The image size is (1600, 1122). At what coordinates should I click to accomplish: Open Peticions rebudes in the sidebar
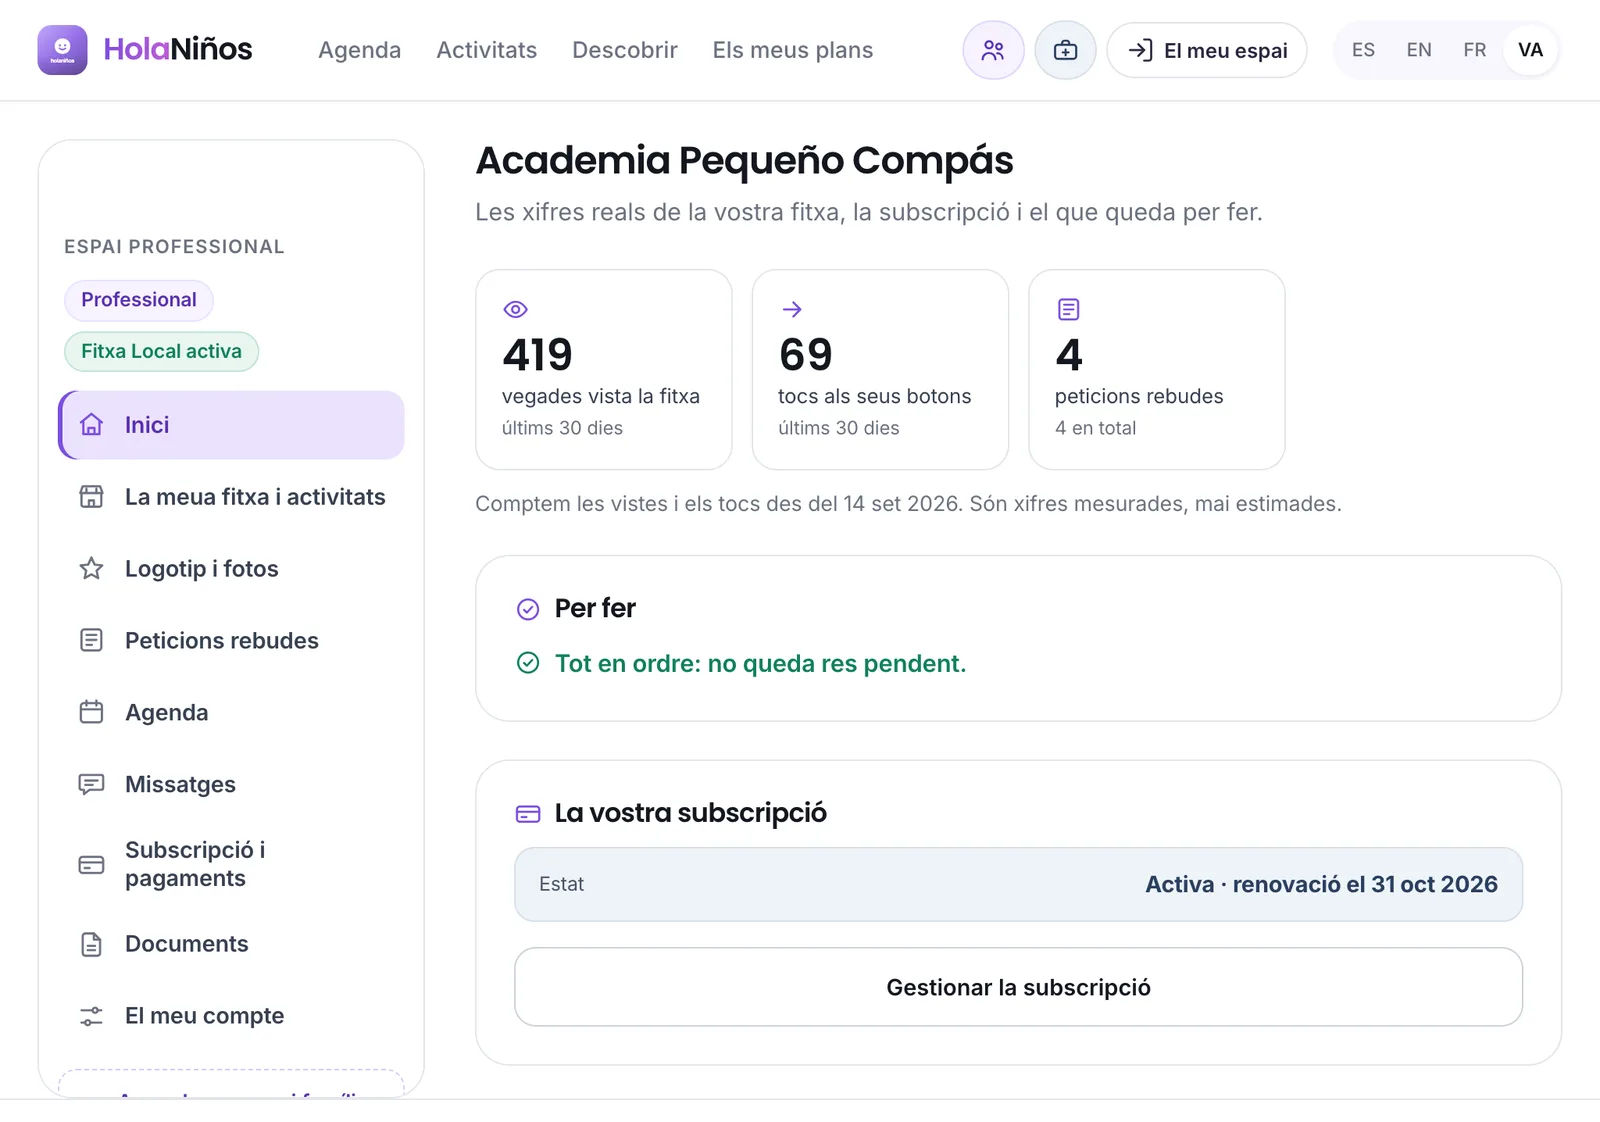coord(232,641)
